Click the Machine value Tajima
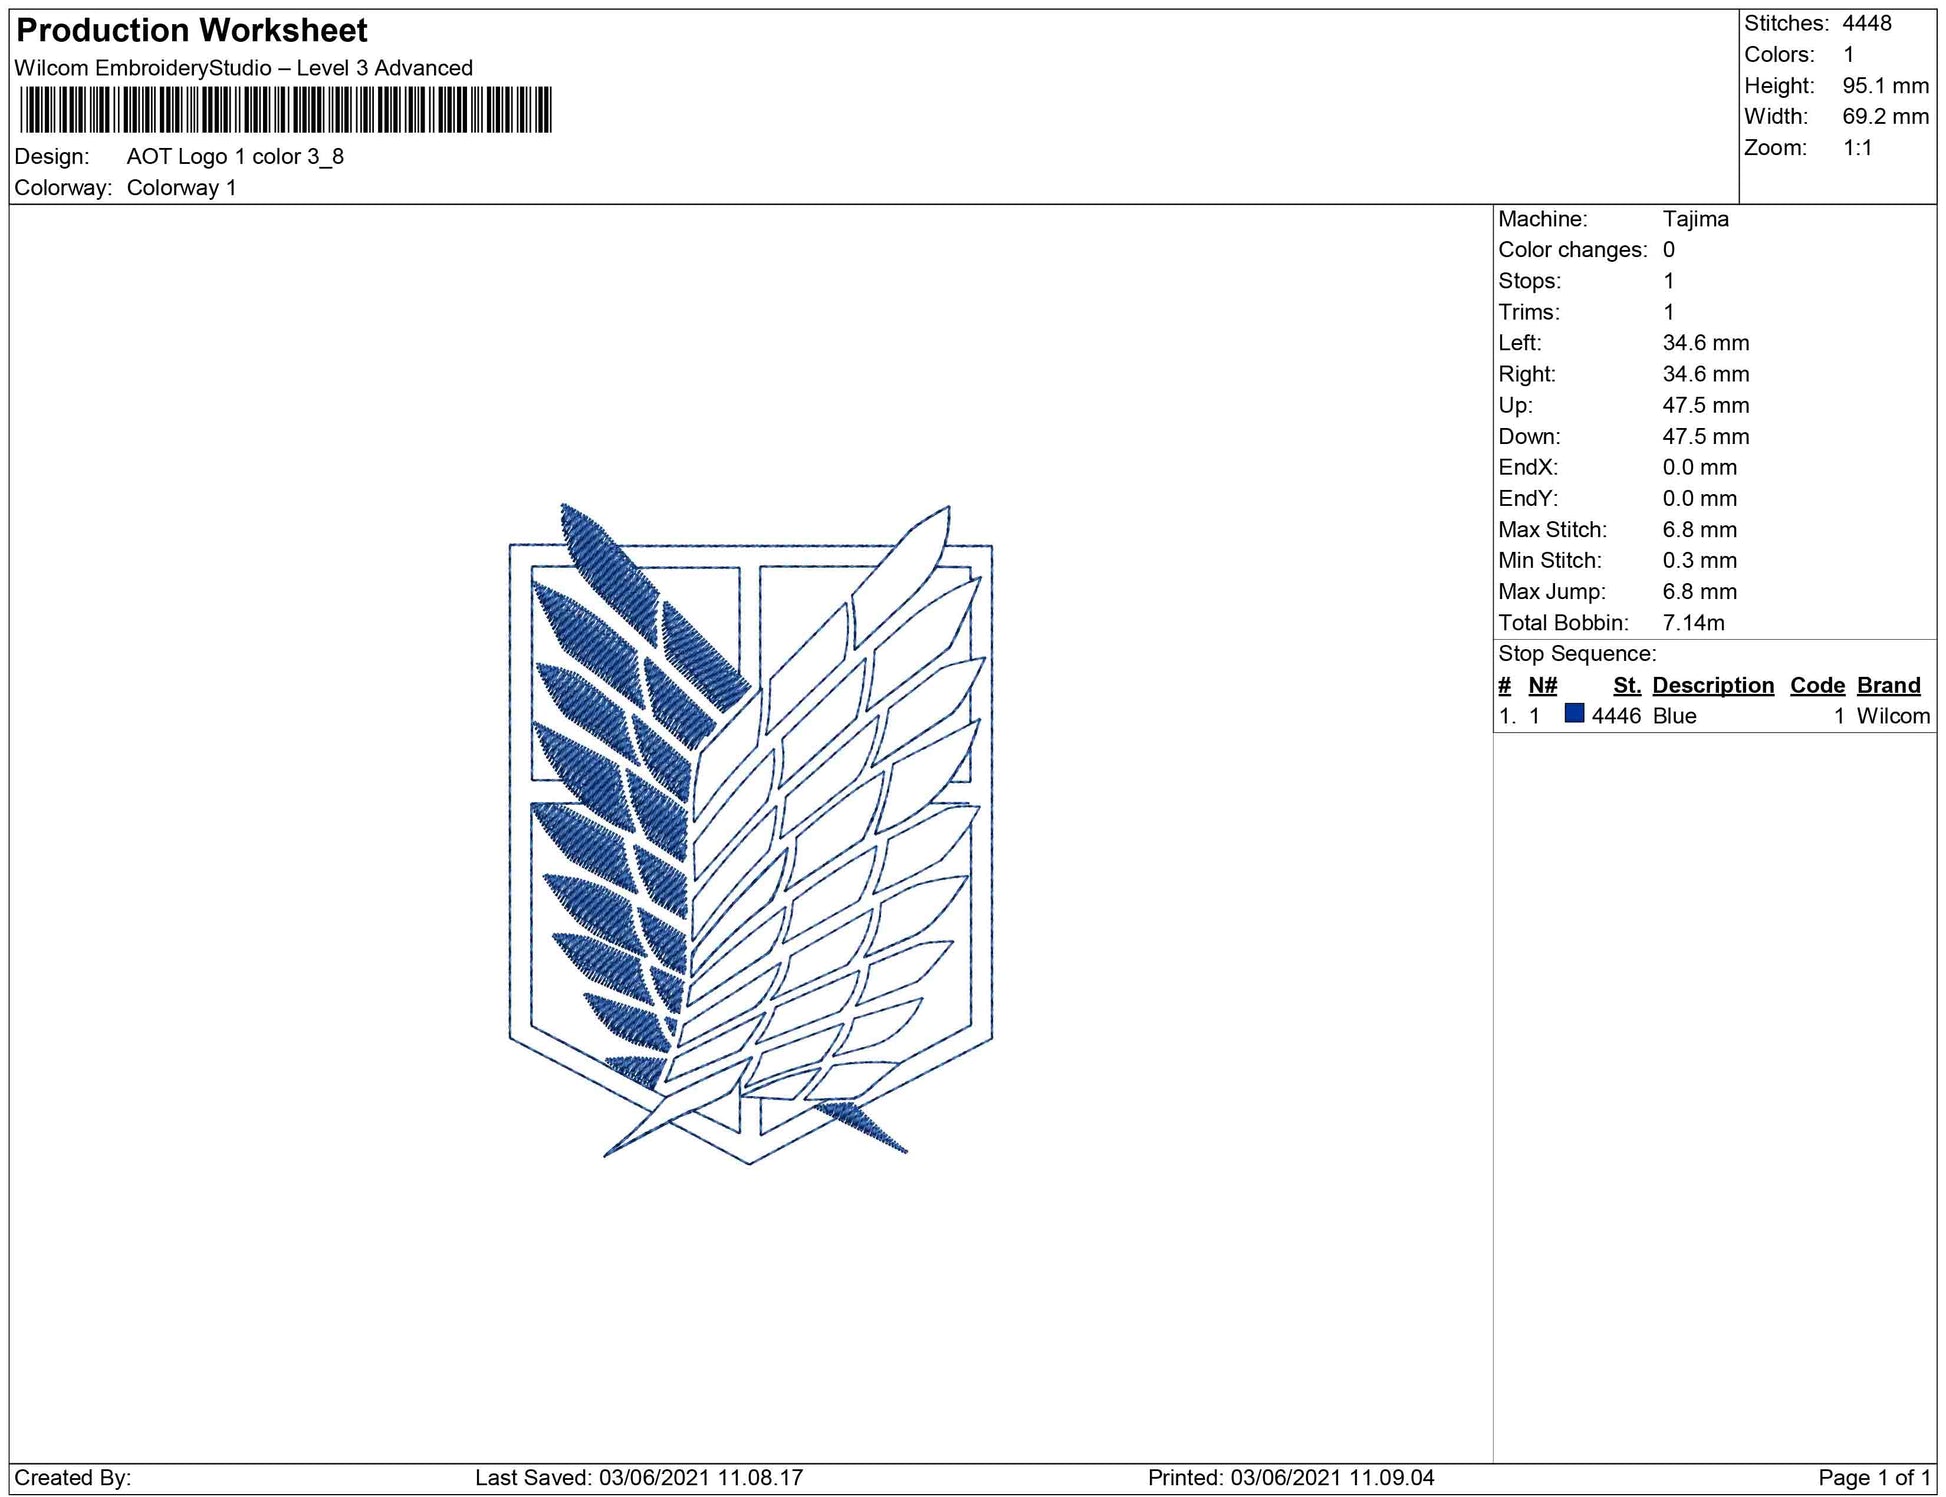This screenshot has height=1497, width=1946. pos(1695,219)
